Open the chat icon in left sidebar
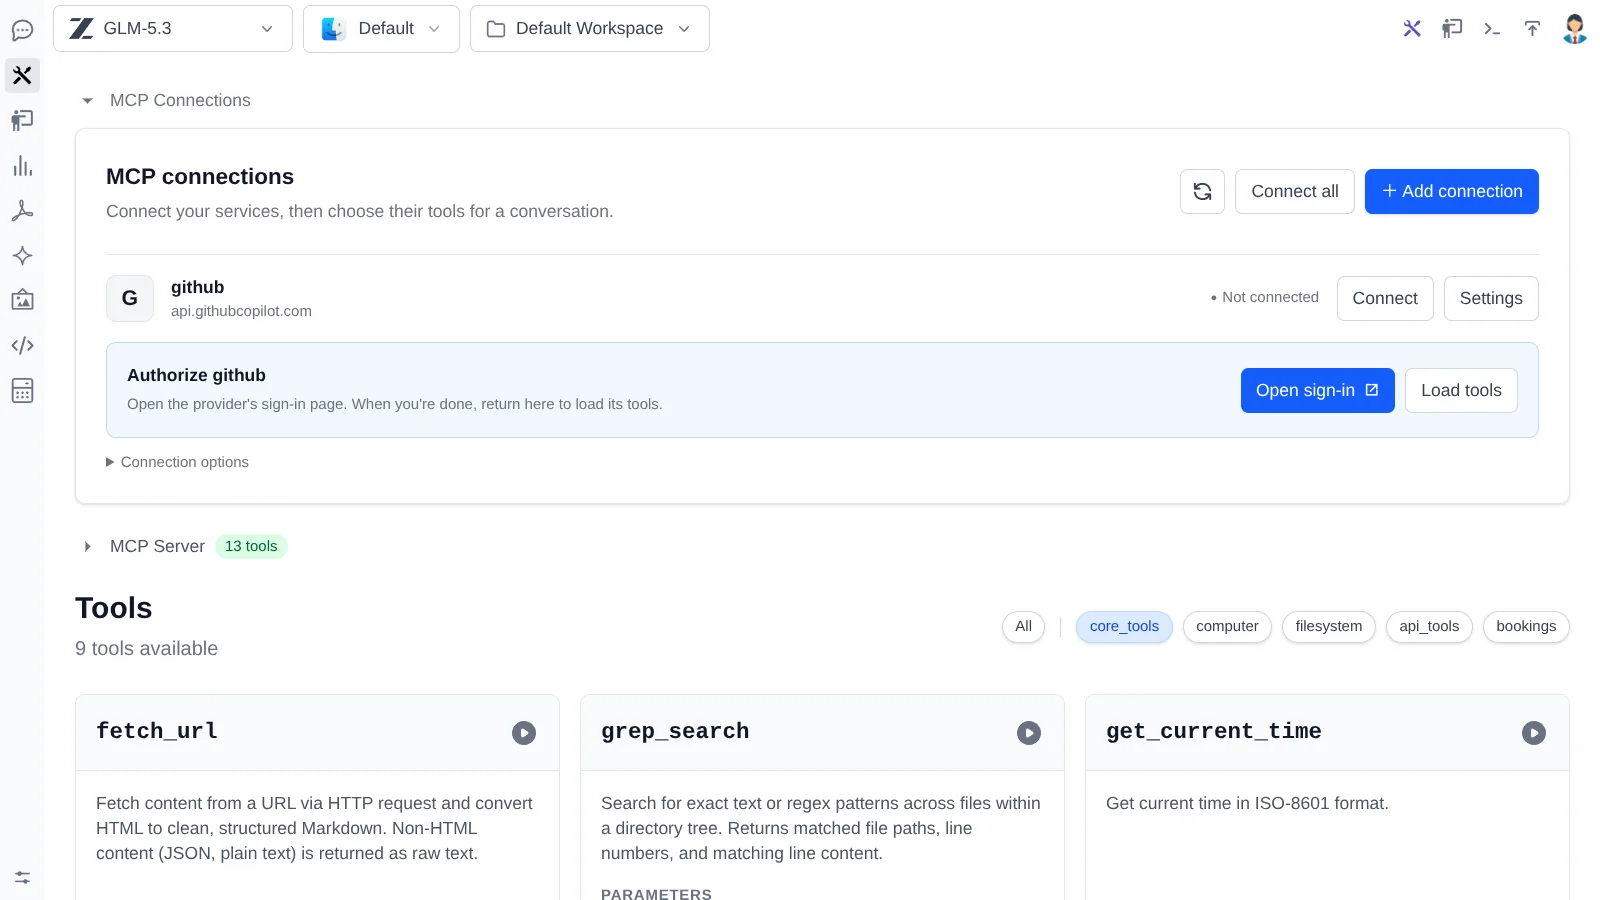The width and height of the screenshot is (1600, 900). click(x=22, y=30)
